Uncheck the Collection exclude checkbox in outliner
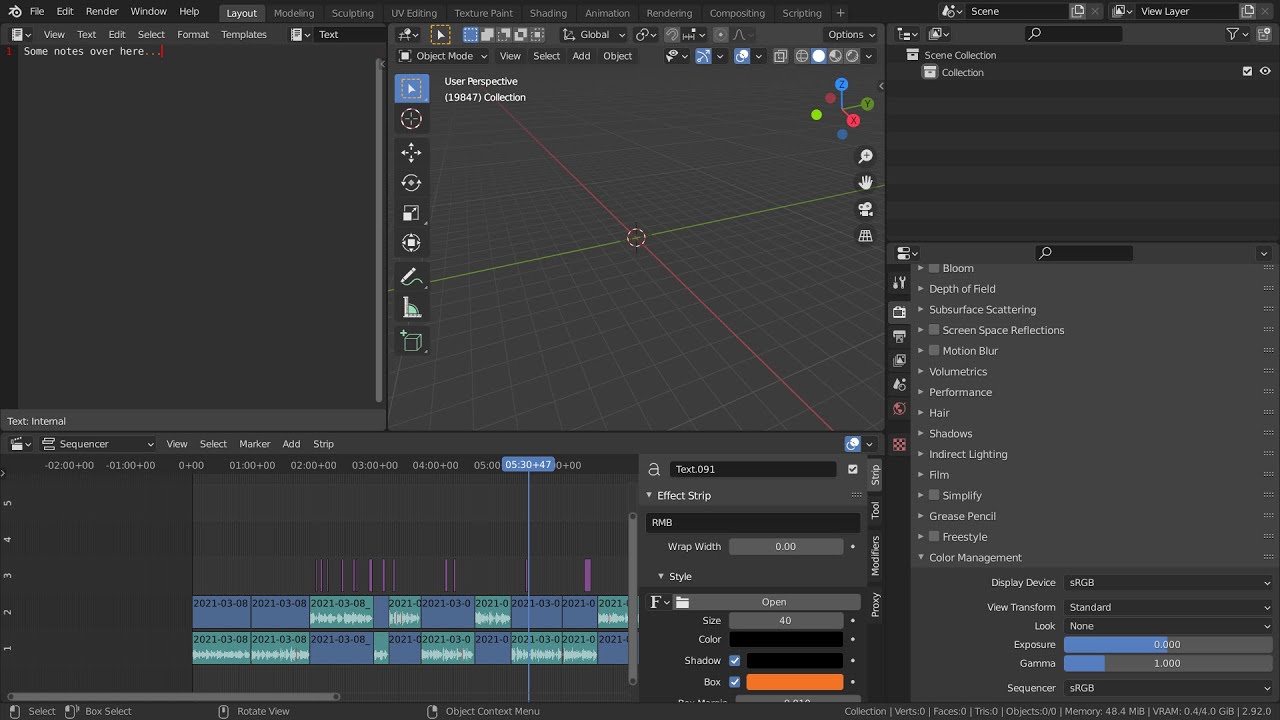Screen dimensions: 1280x720 click(x=1247, y=72)
